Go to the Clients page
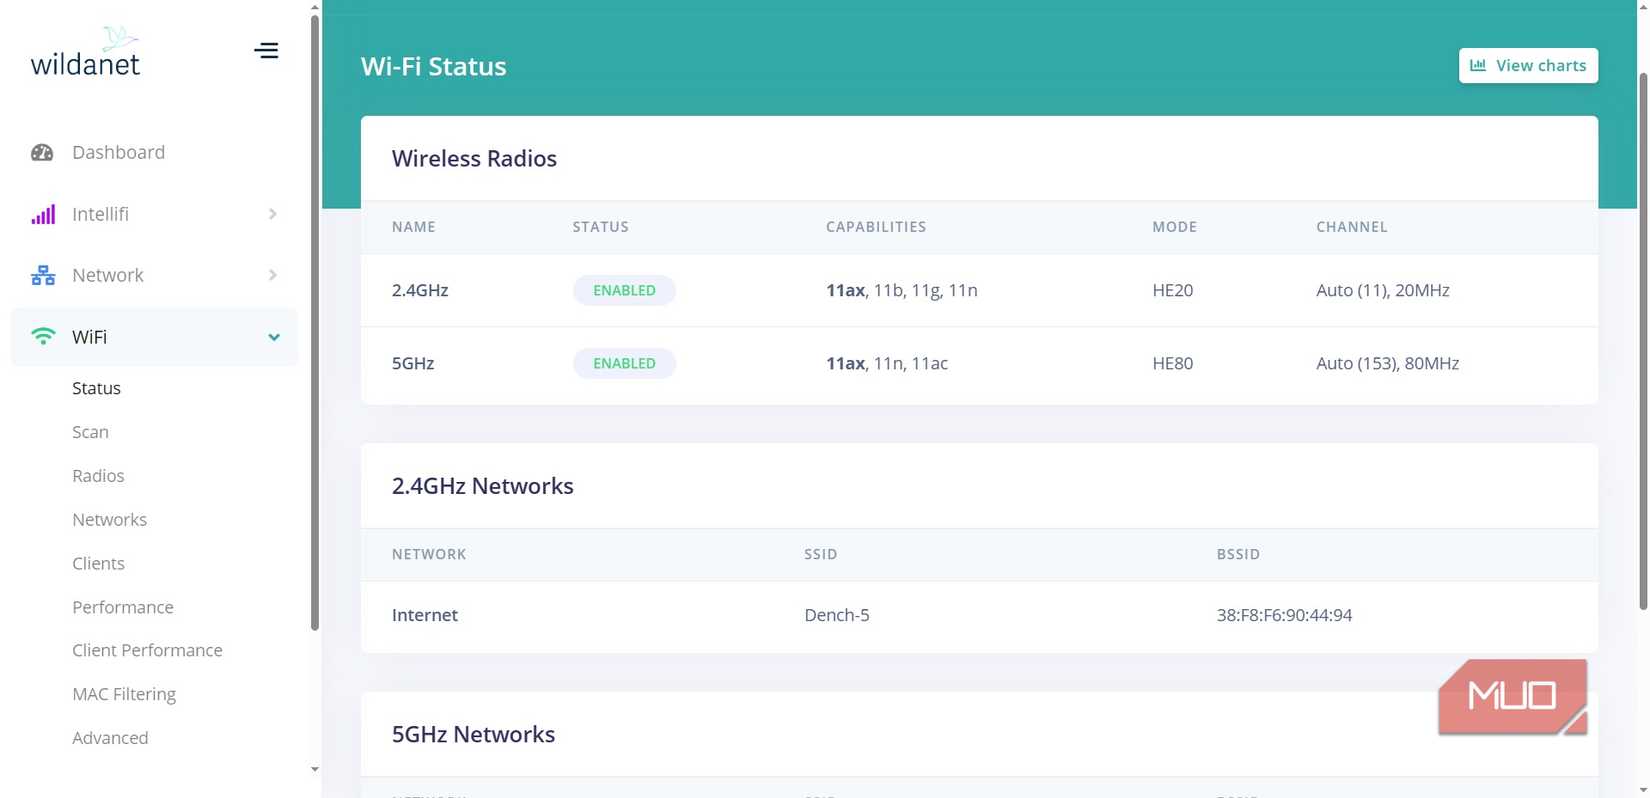Screen dimensions: 1650x798 point(98,563)
